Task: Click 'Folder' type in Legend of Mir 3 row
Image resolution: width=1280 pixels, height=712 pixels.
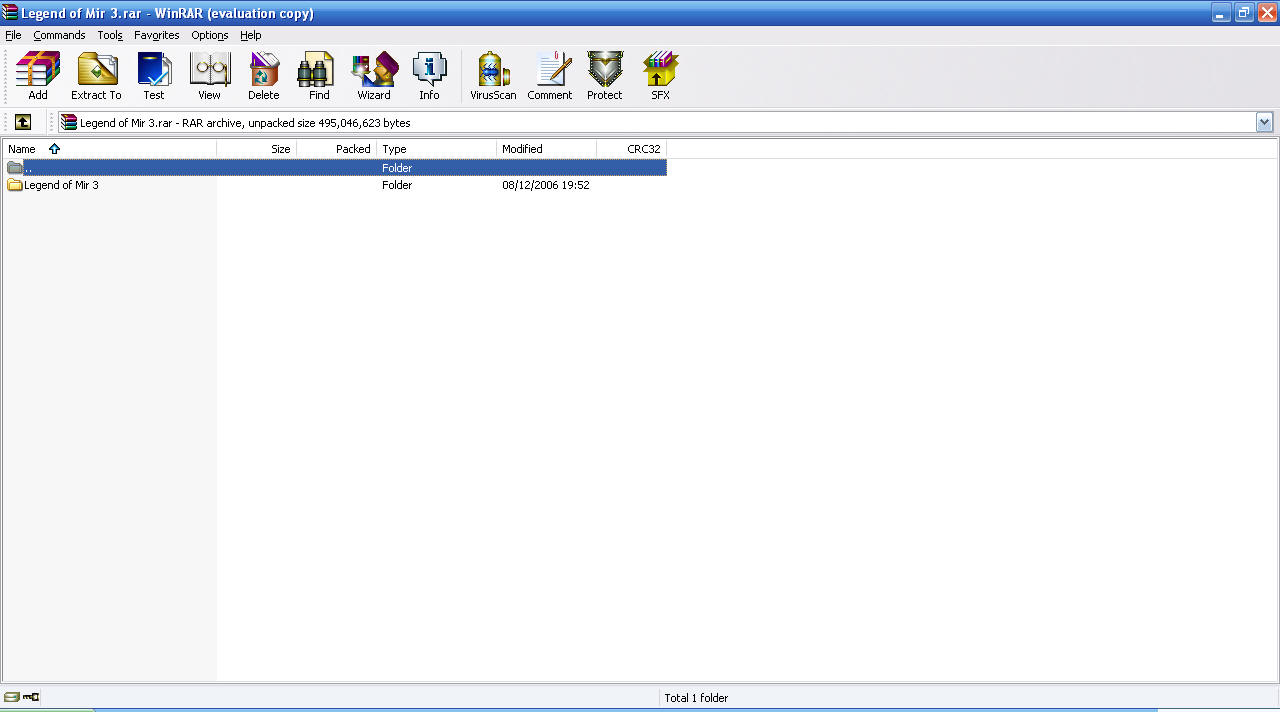Action: 397,185
